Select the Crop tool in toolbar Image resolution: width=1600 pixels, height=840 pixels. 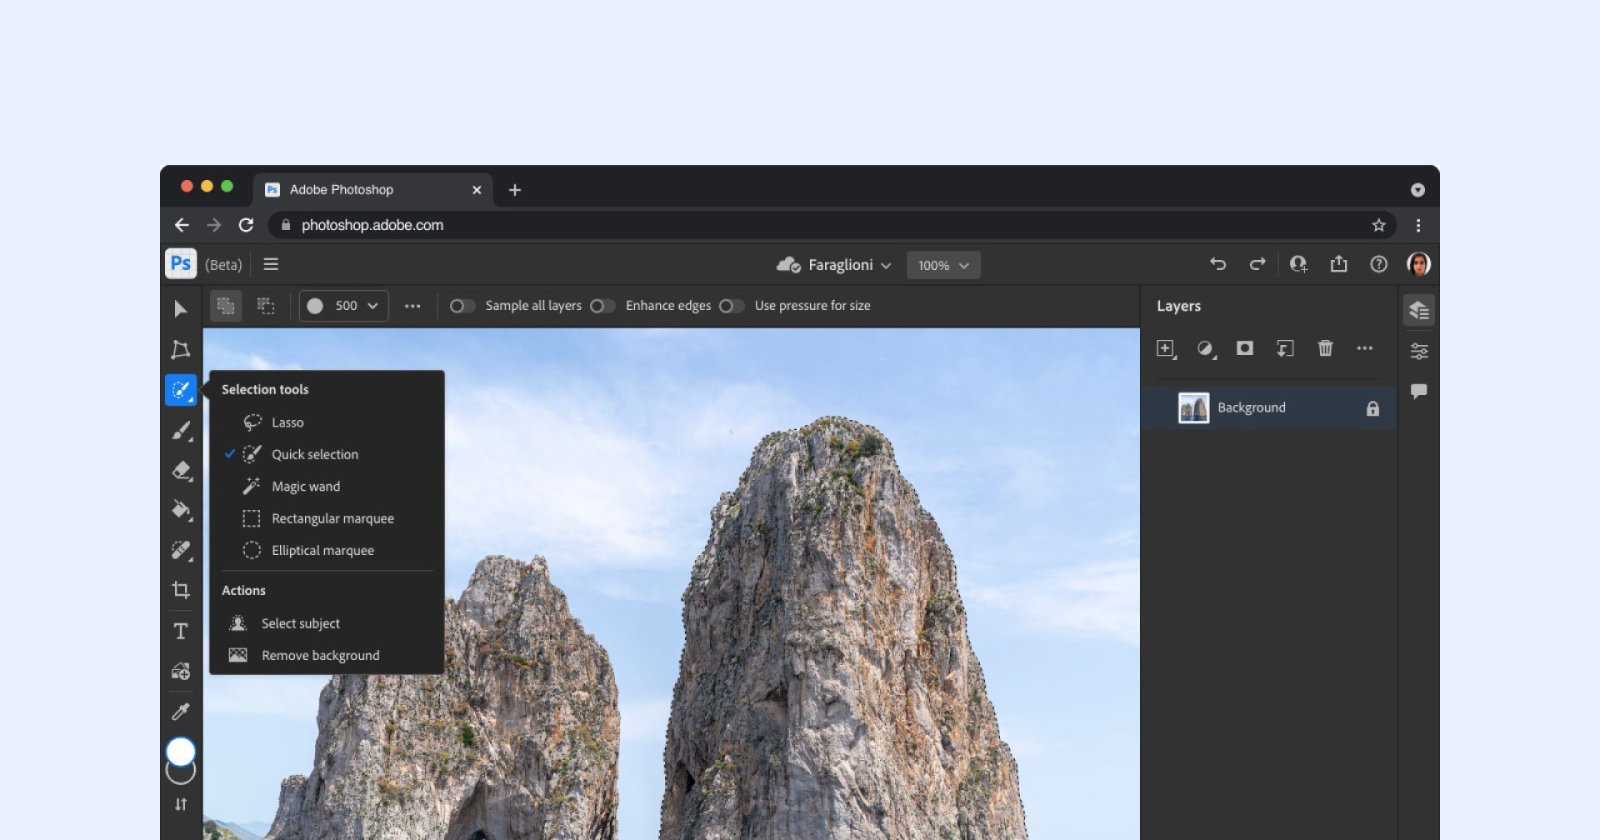click(181, 590)
